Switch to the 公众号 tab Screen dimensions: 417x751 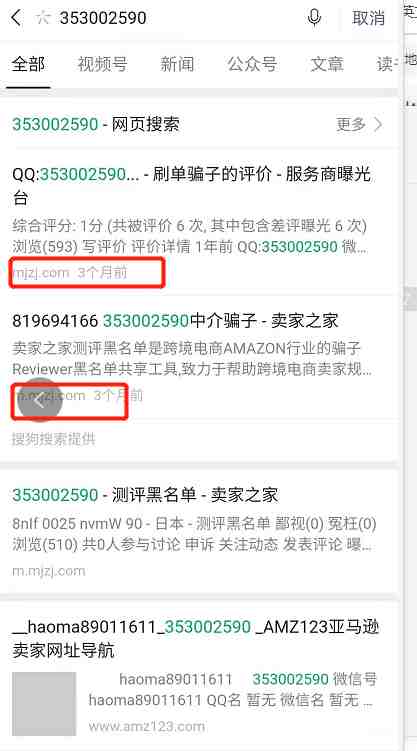(252, 64)
